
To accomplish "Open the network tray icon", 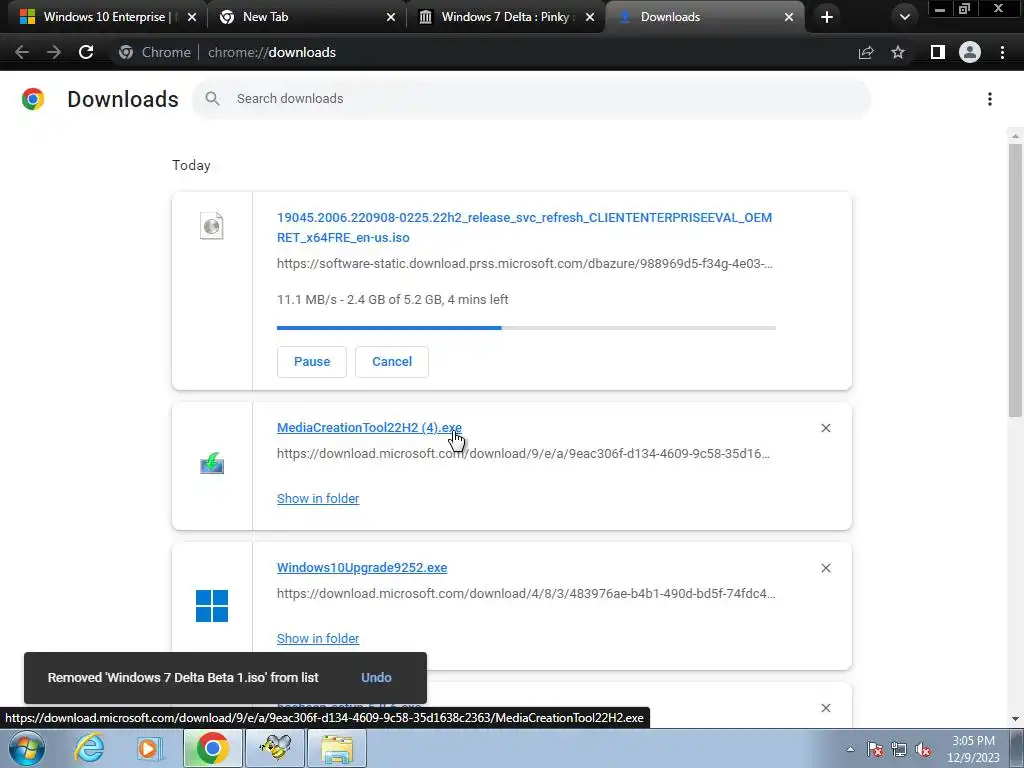I will (899, 749).
